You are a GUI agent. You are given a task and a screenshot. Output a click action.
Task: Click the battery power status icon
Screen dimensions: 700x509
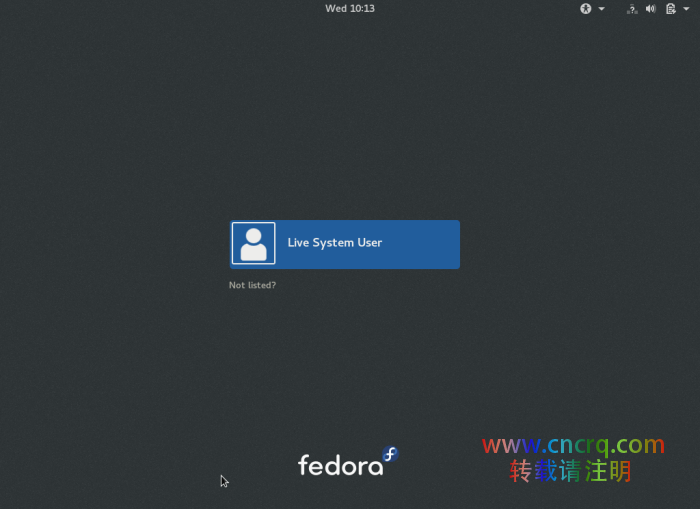coord(671,8)
